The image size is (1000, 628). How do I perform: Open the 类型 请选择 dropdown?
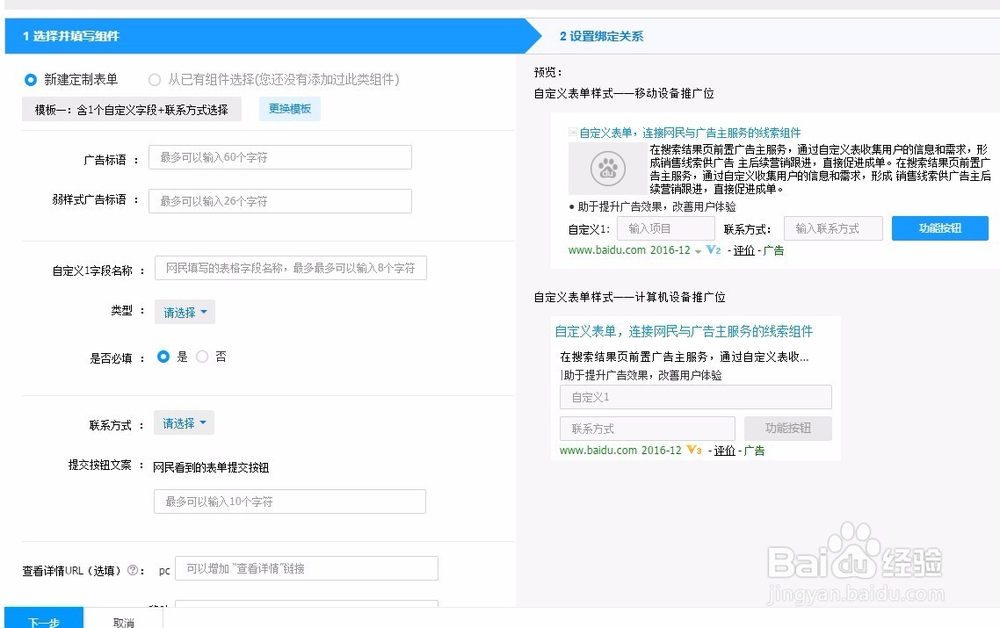pyautogui.click(x=183, y=311)
